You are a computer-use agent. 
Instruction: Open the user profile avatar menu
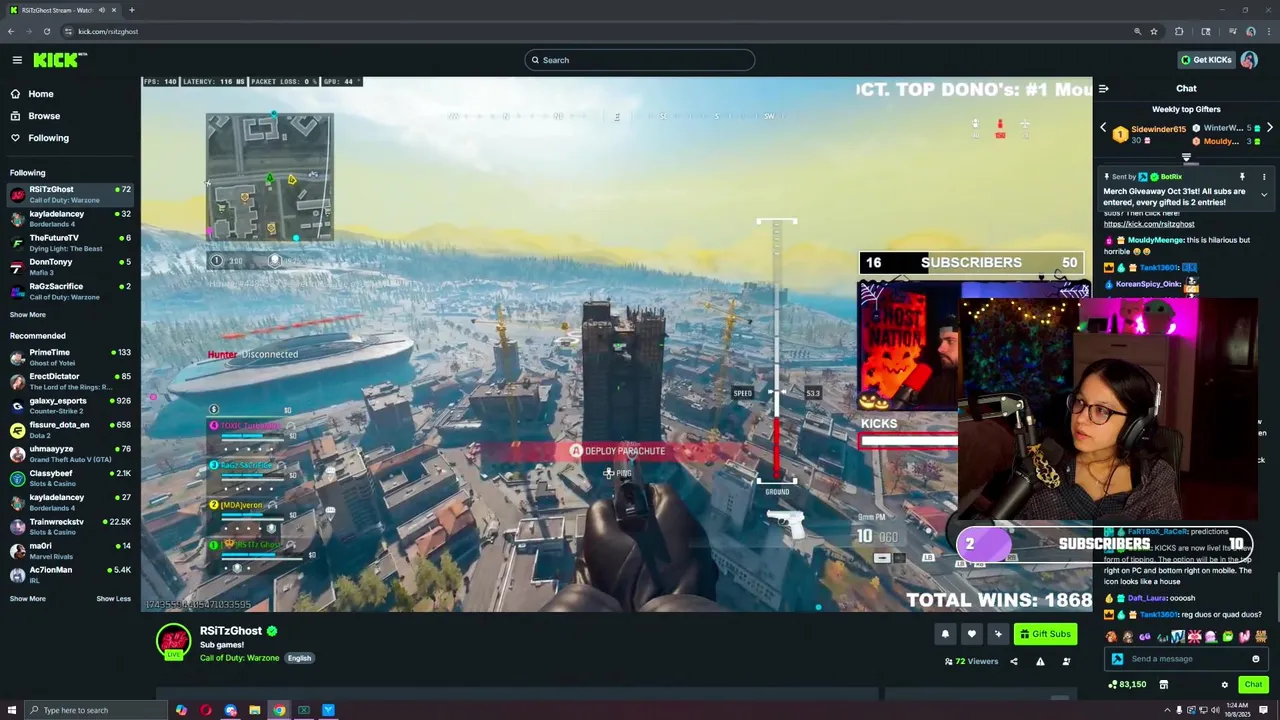[x=1249, y=60]
